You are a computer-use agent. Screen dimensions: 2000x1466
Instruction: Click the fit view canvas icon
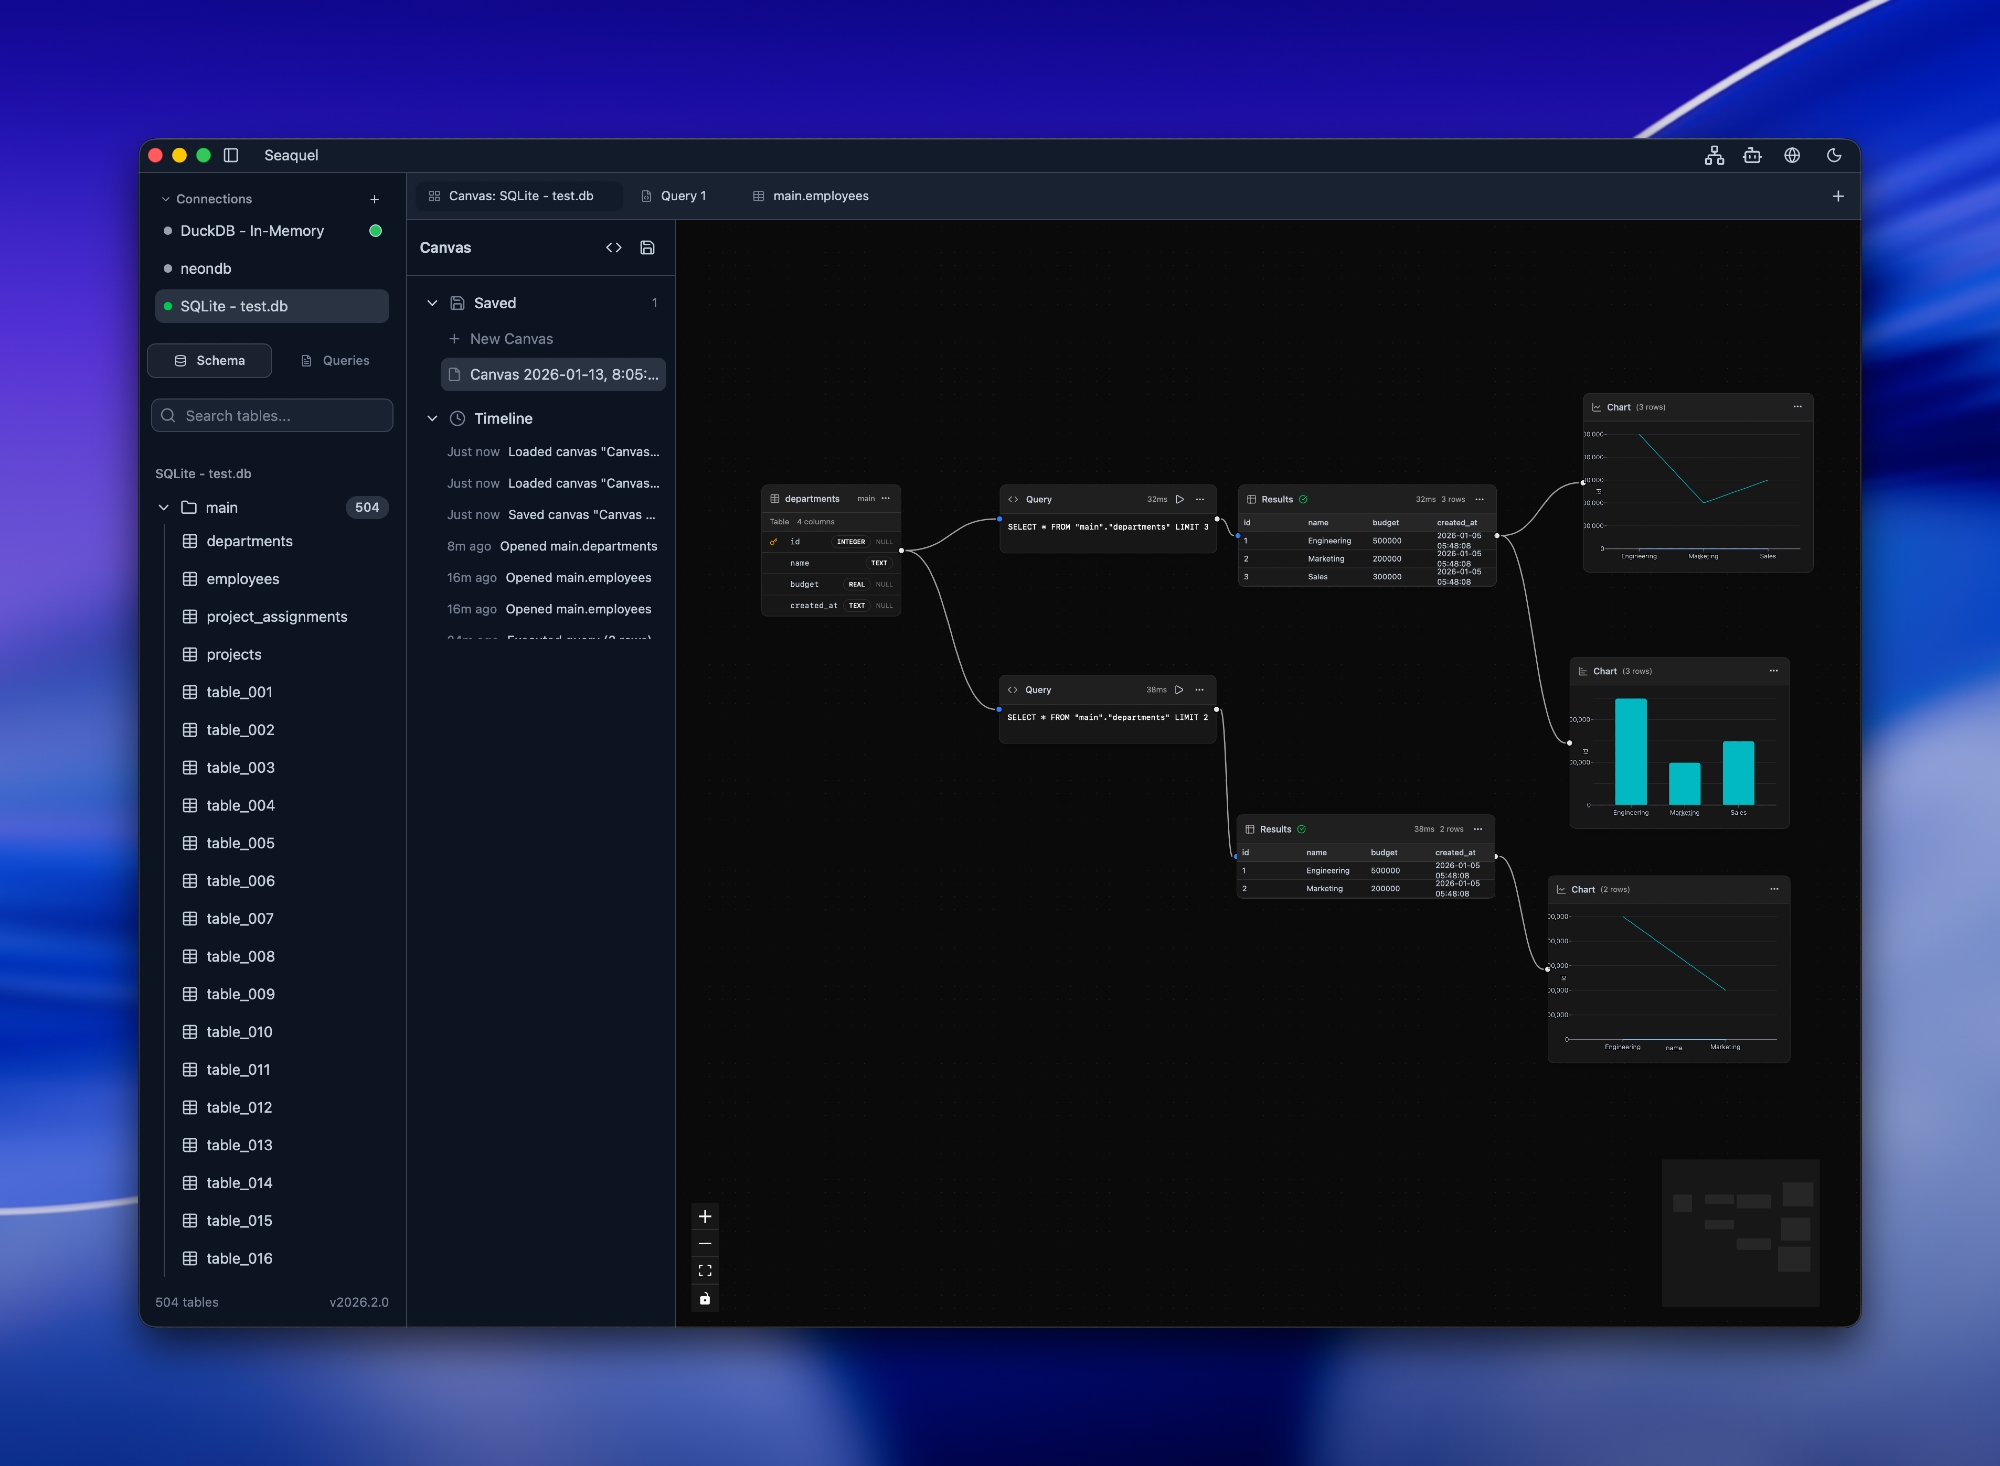point(705,1271)
